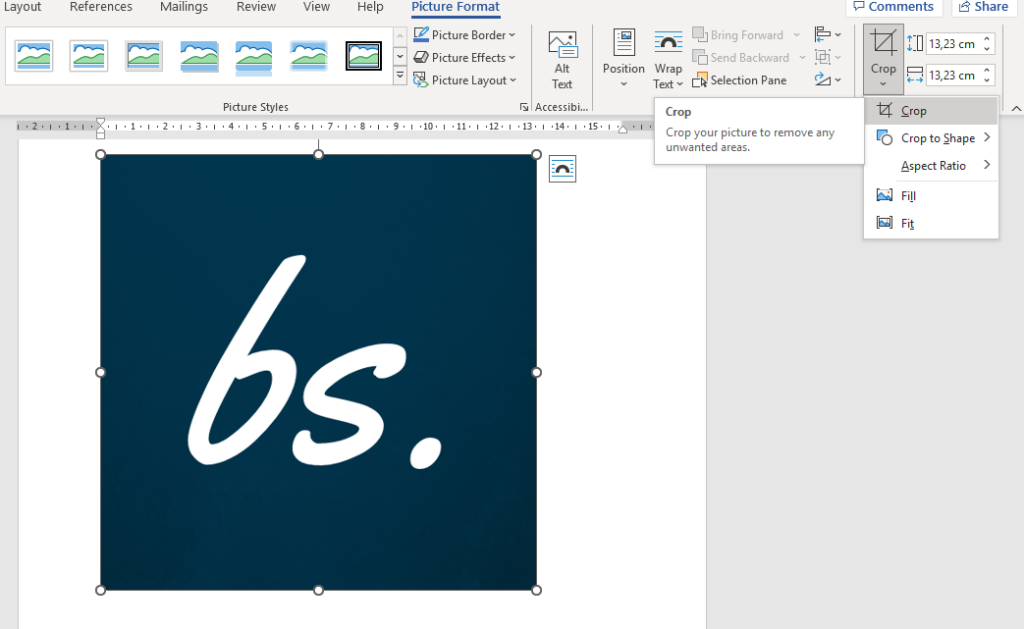Viewport: 1024px width, 629px height.
Task: Open the Picture Effects dropdown
Action: [x=464, y=57]
